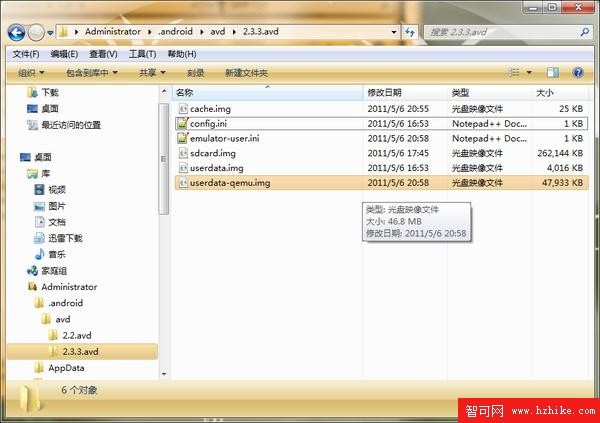Click the file name userdata.img
The image size is (600, 423).
[217, 168]
